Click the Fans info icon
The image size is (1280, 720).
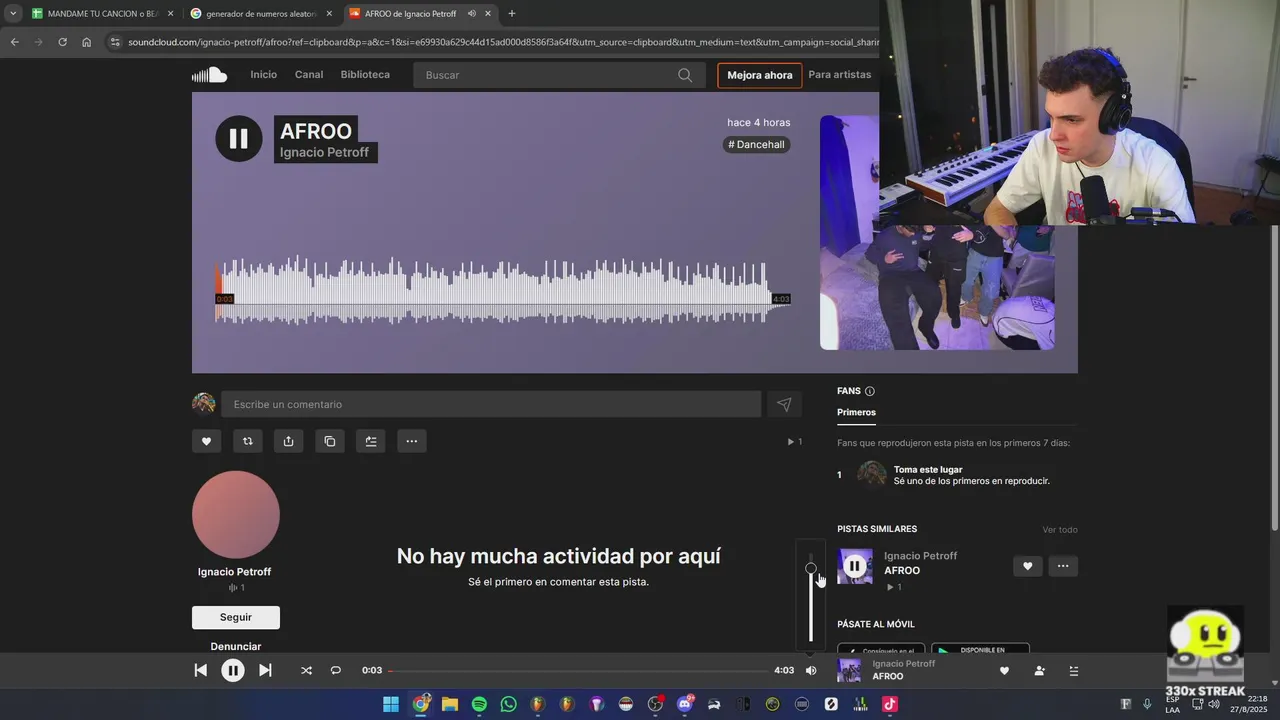(869, 391)
